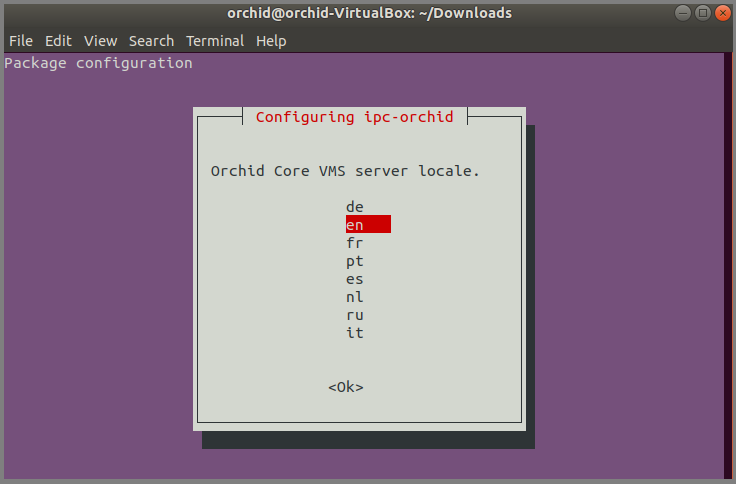
Task: Open the Search menu
Action: point(151,41)
